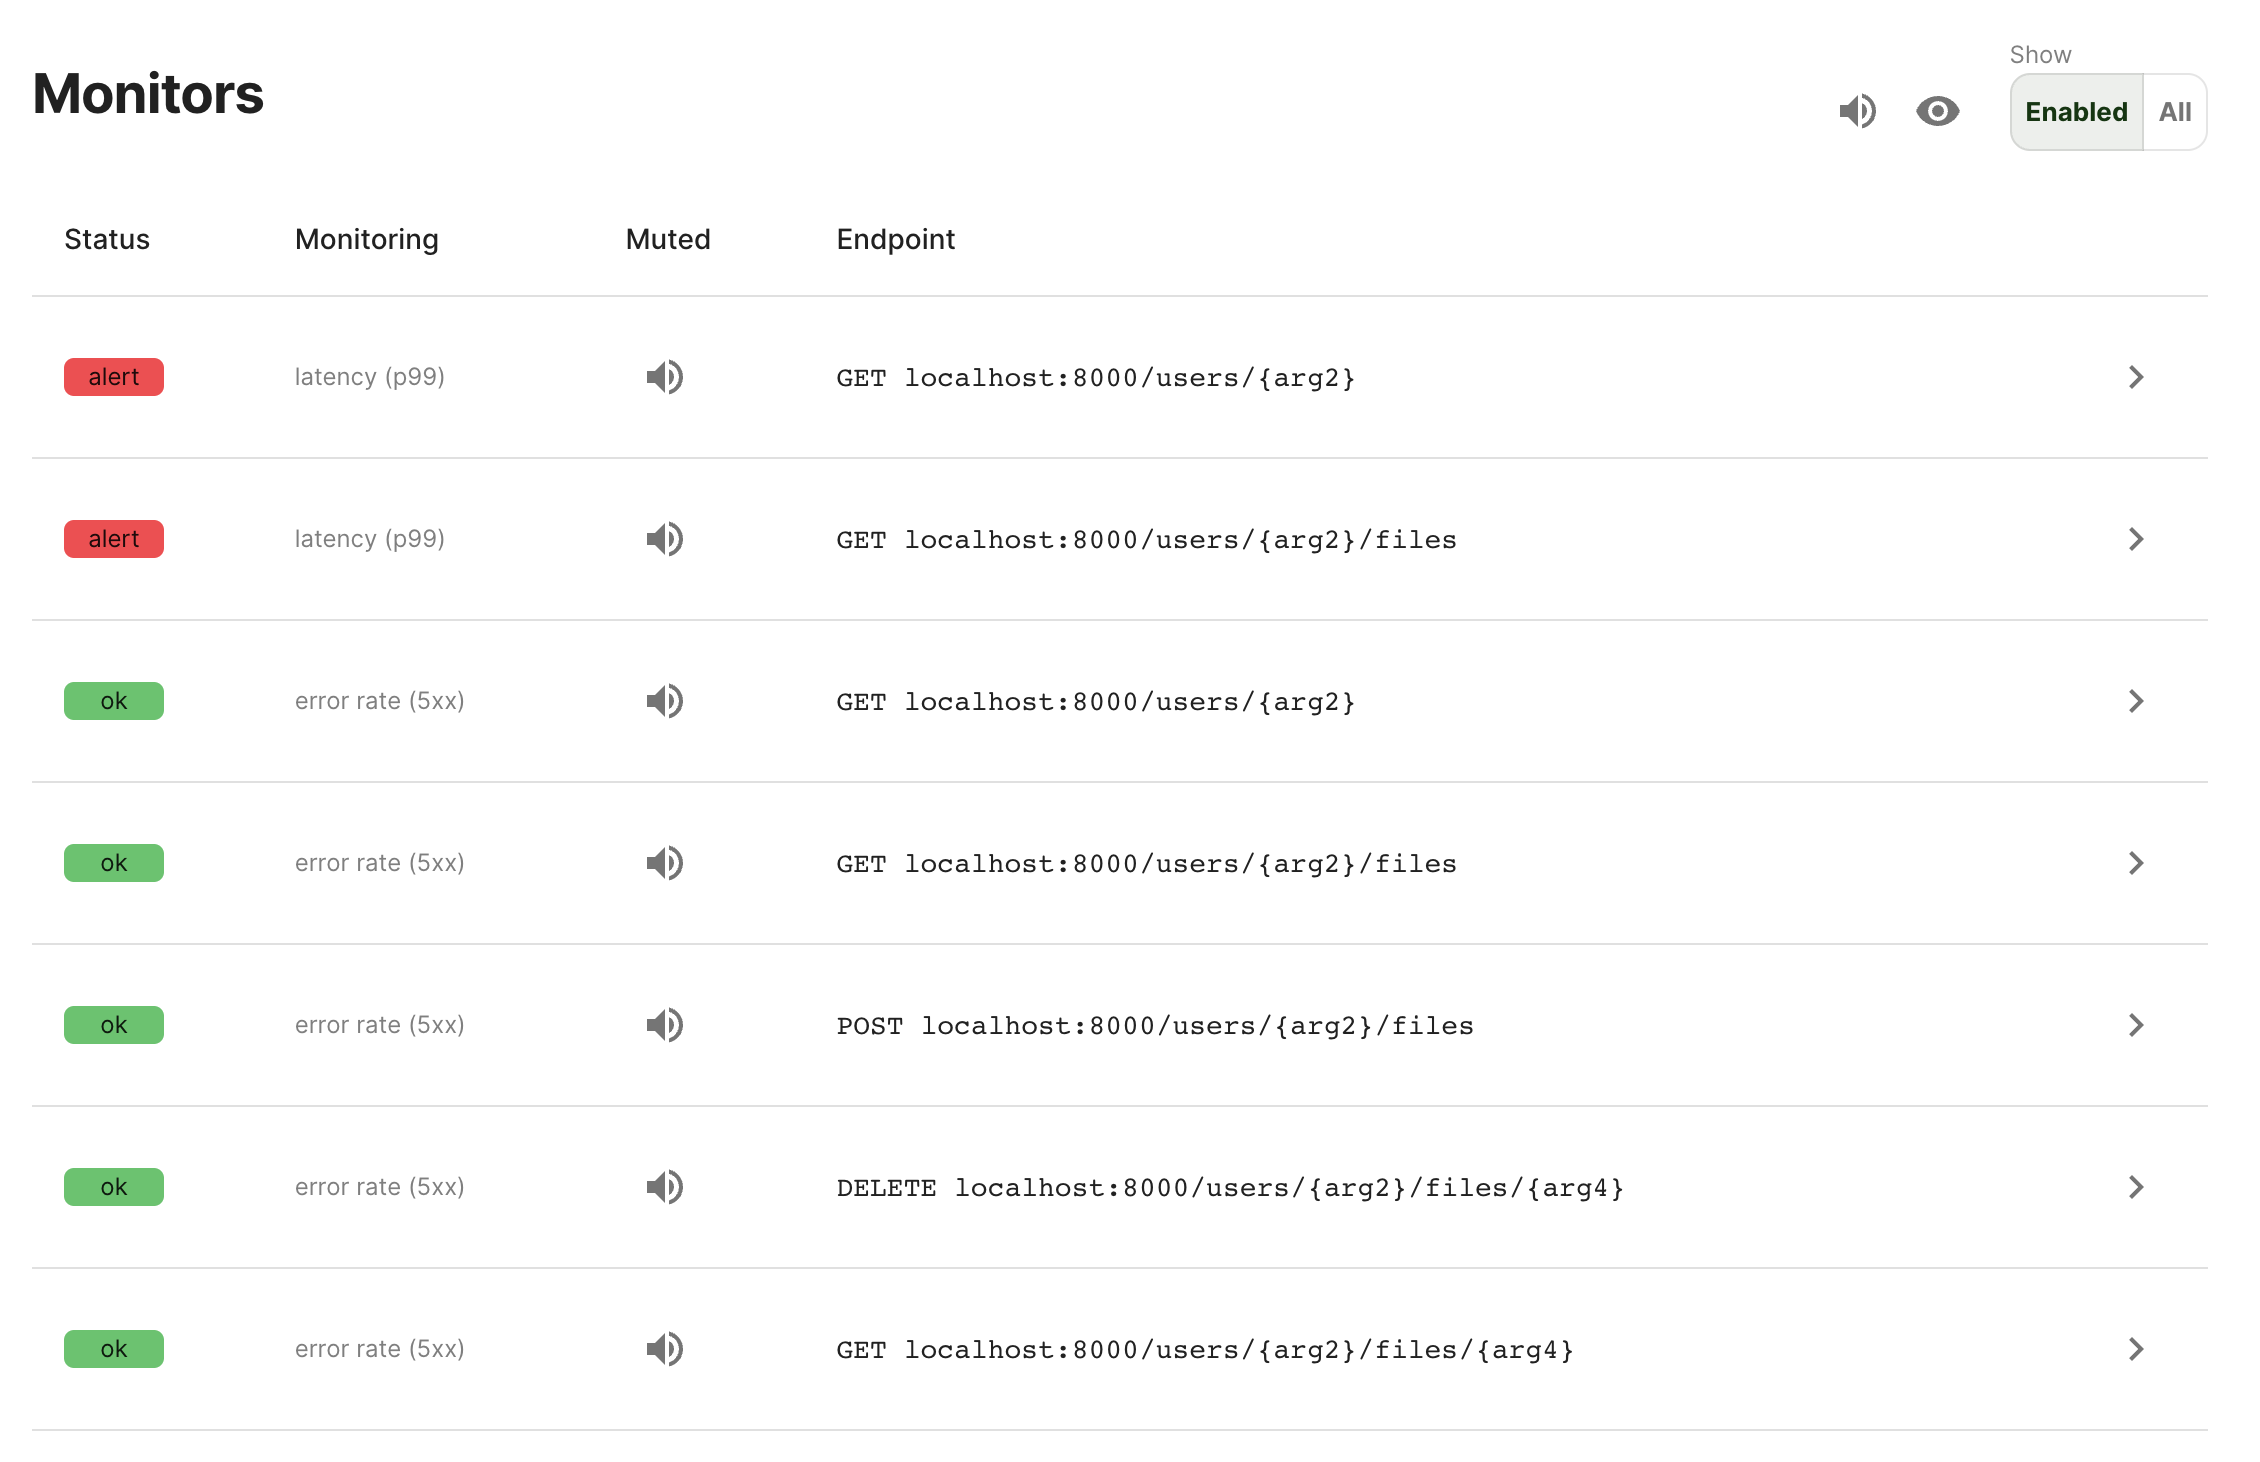Expand first alert row using its chevron
Screen dimensions: 2260x1462
2136,377
